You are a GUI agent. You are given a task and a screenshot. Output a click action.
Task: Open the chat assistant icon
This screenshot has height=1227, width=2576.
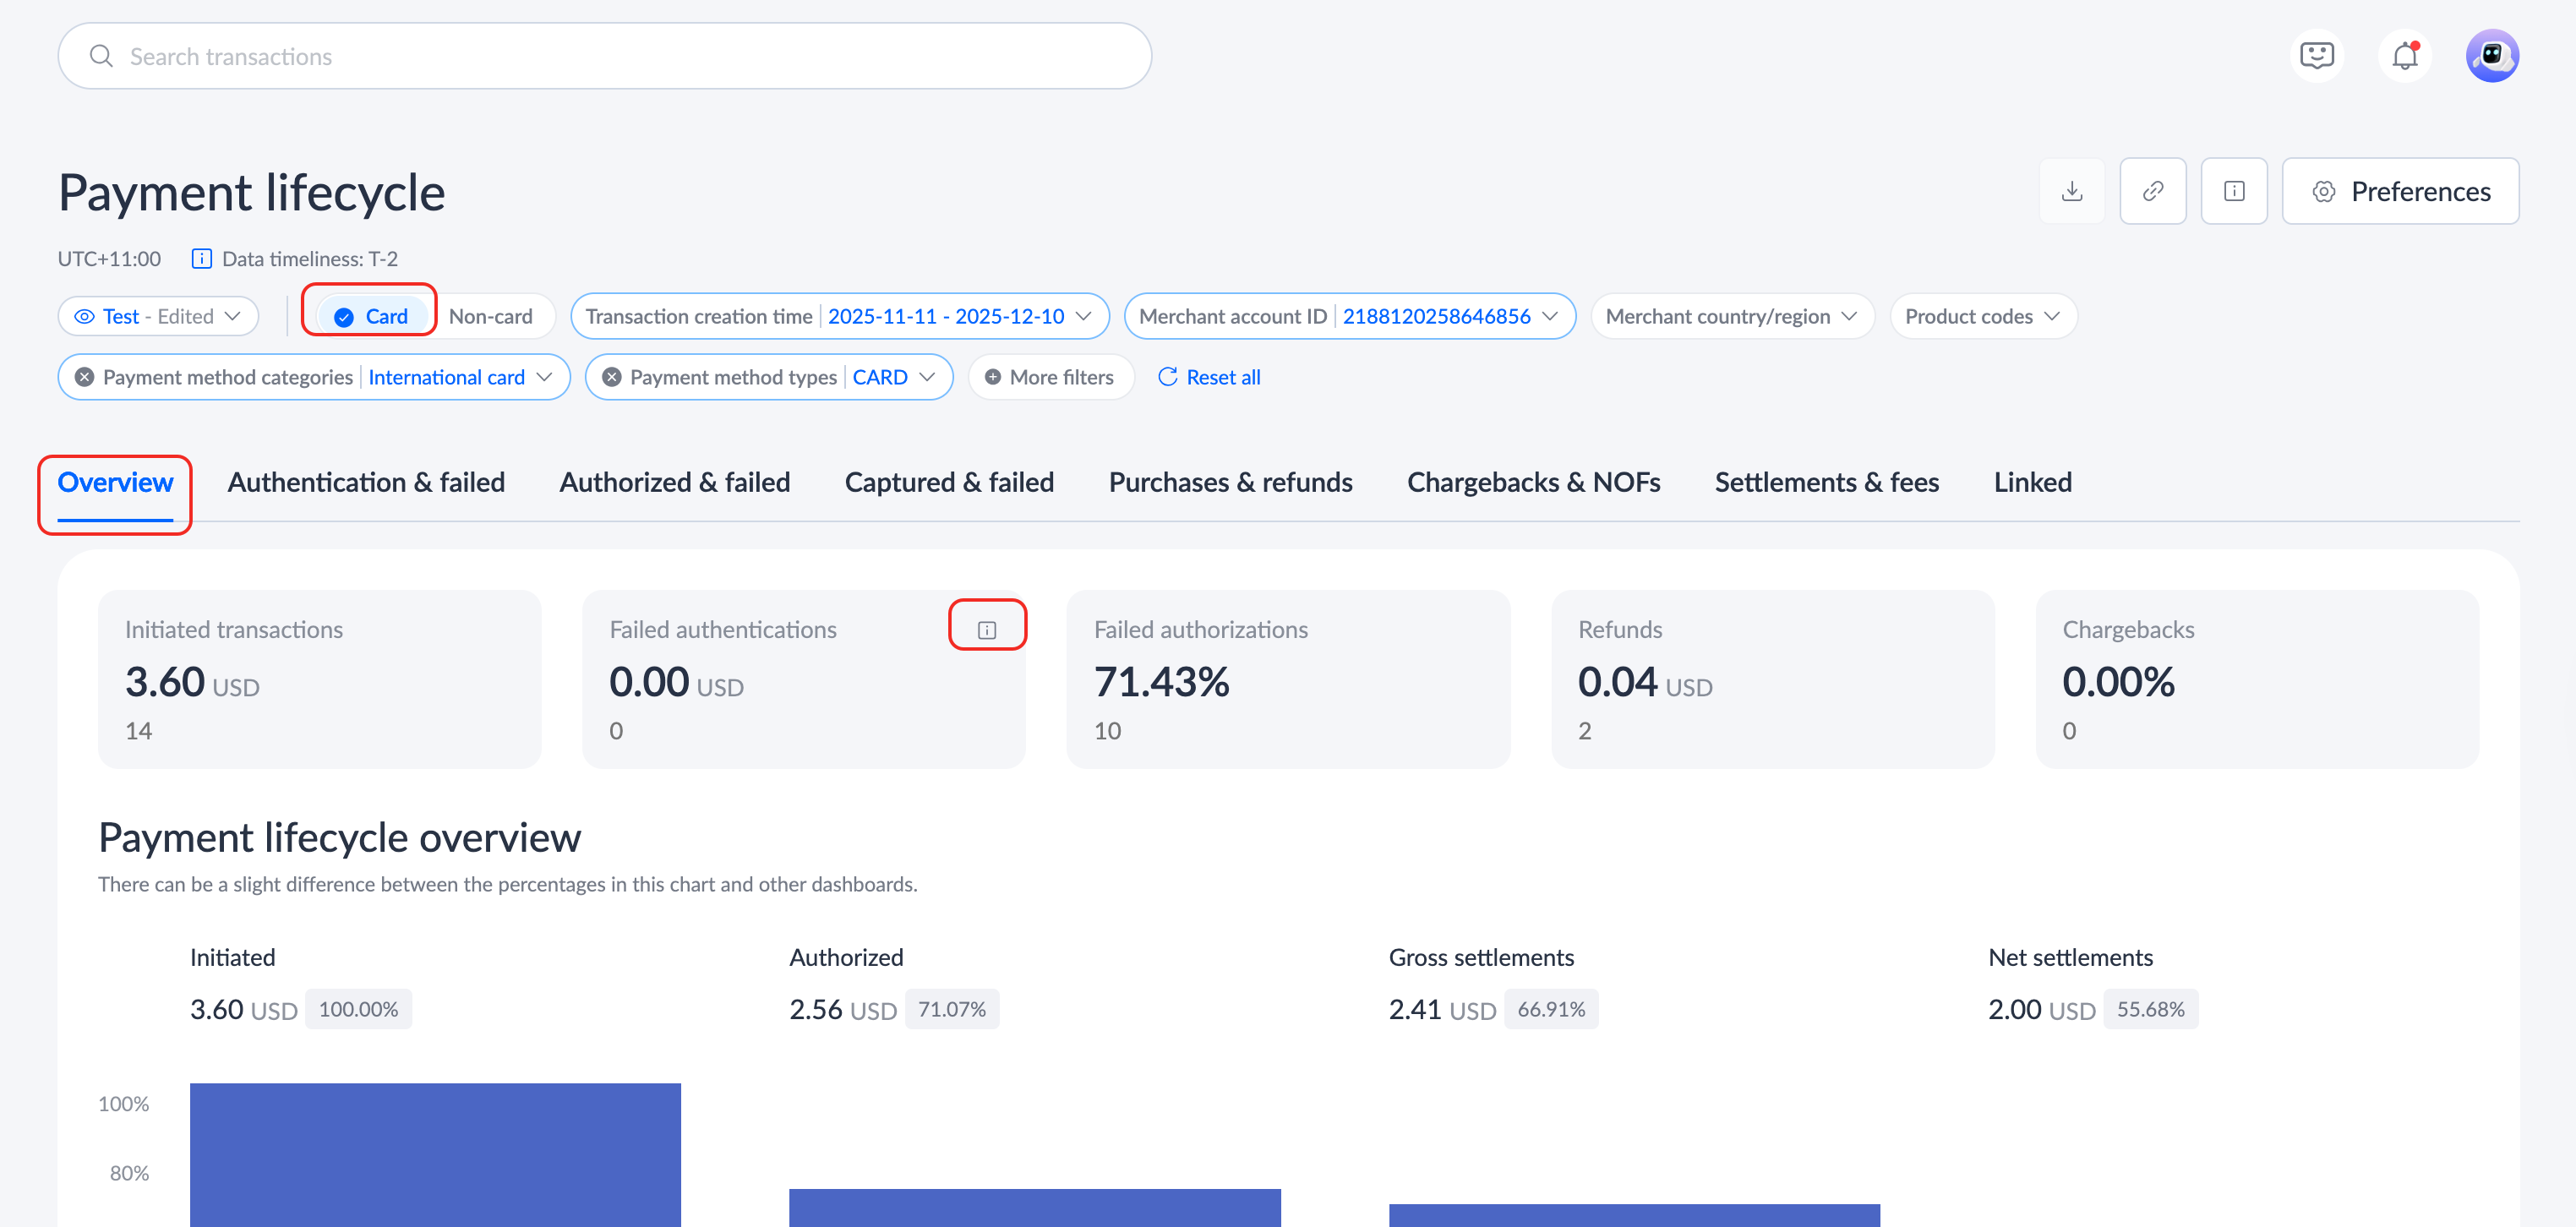pos(2316,56)
